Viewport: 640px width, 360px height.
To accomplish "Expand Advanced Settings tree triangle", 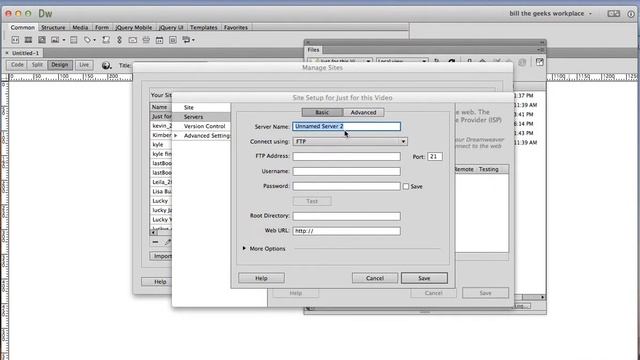I will coord(176,136).
